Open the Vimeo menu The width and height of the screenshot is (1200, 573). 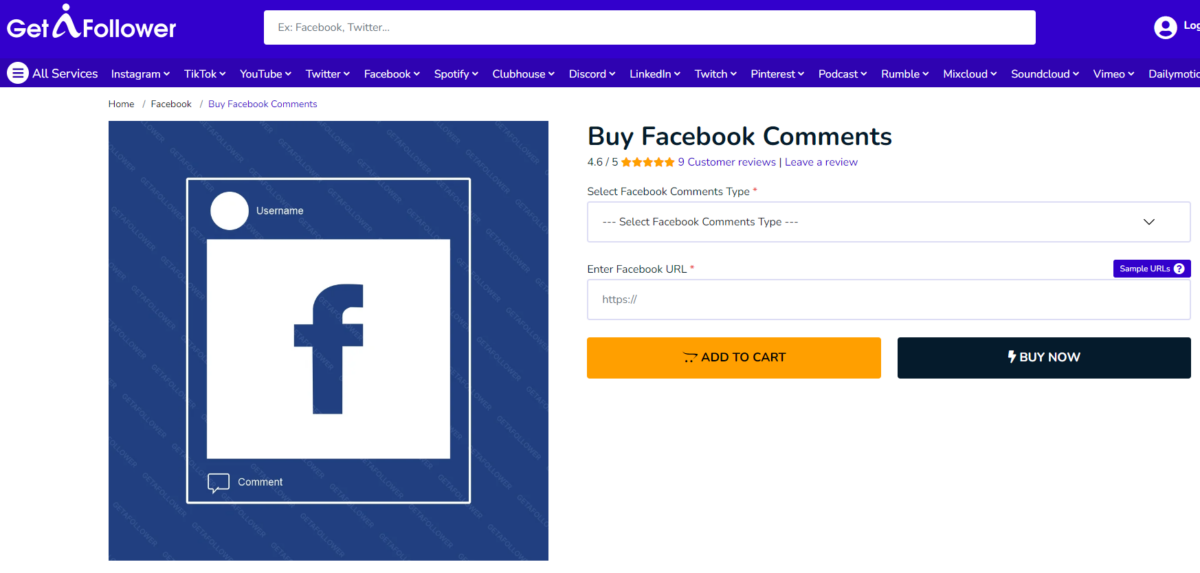[x=1114, y=74]
